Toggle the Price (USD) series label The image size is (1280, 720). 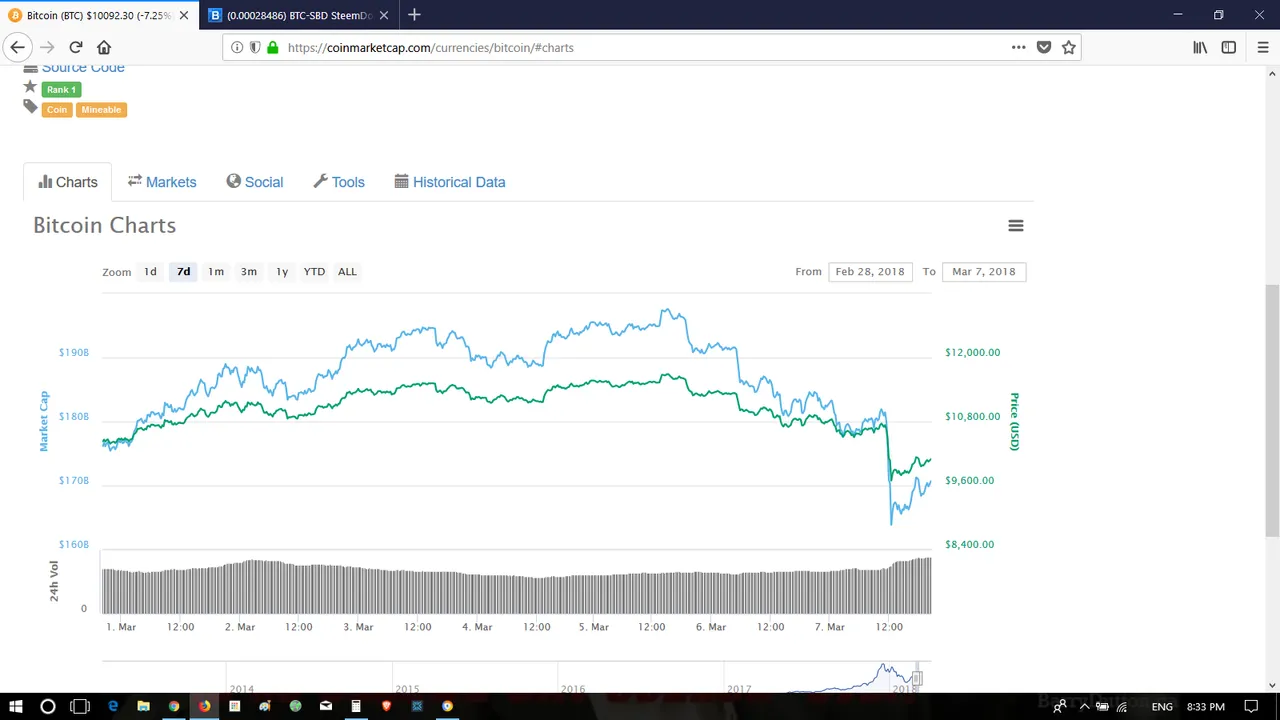[x=1014, y=421]
